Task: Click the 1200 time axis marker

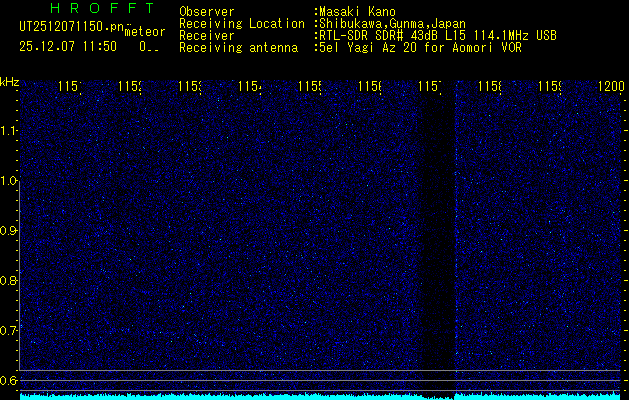Action: click(611, 87)
